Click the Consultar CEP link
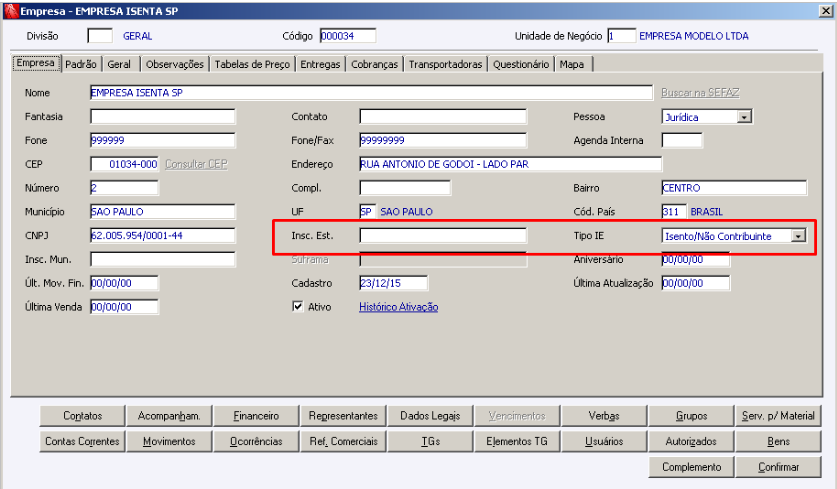 [x=196, y=164]
